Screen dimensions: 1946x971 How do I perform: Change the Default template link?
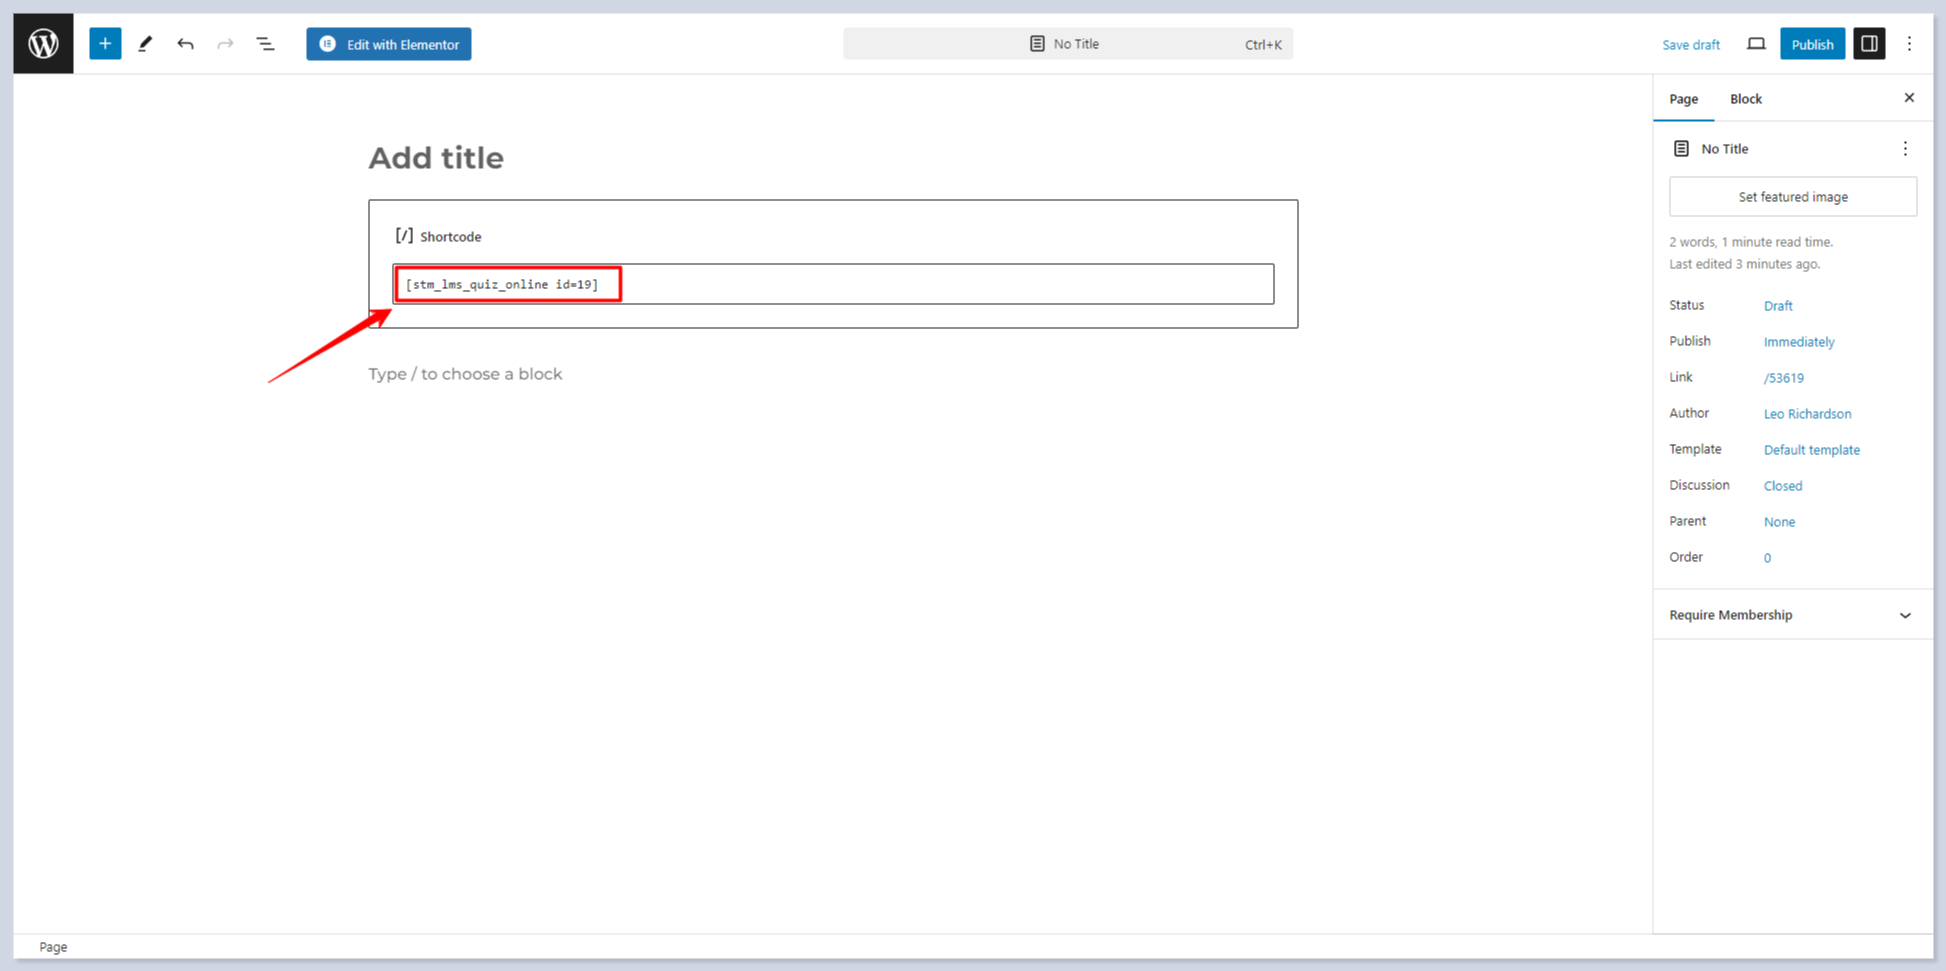pos(1811,450)
